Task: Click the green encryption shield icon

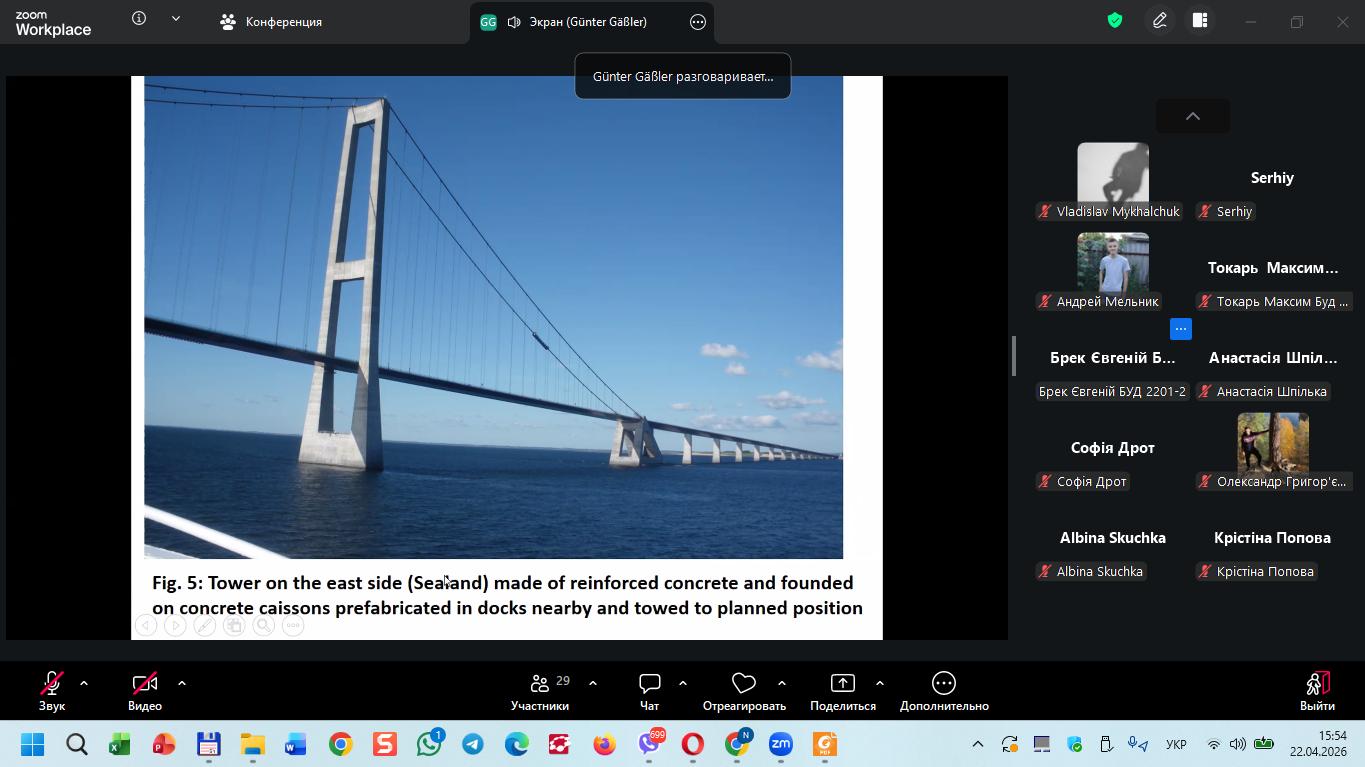Action: tap(1115, 21)
